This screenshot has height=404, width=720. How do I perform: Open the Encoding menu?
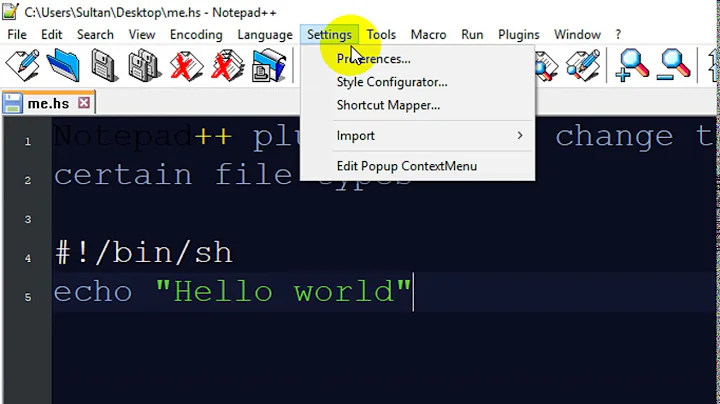coord(196,34)
